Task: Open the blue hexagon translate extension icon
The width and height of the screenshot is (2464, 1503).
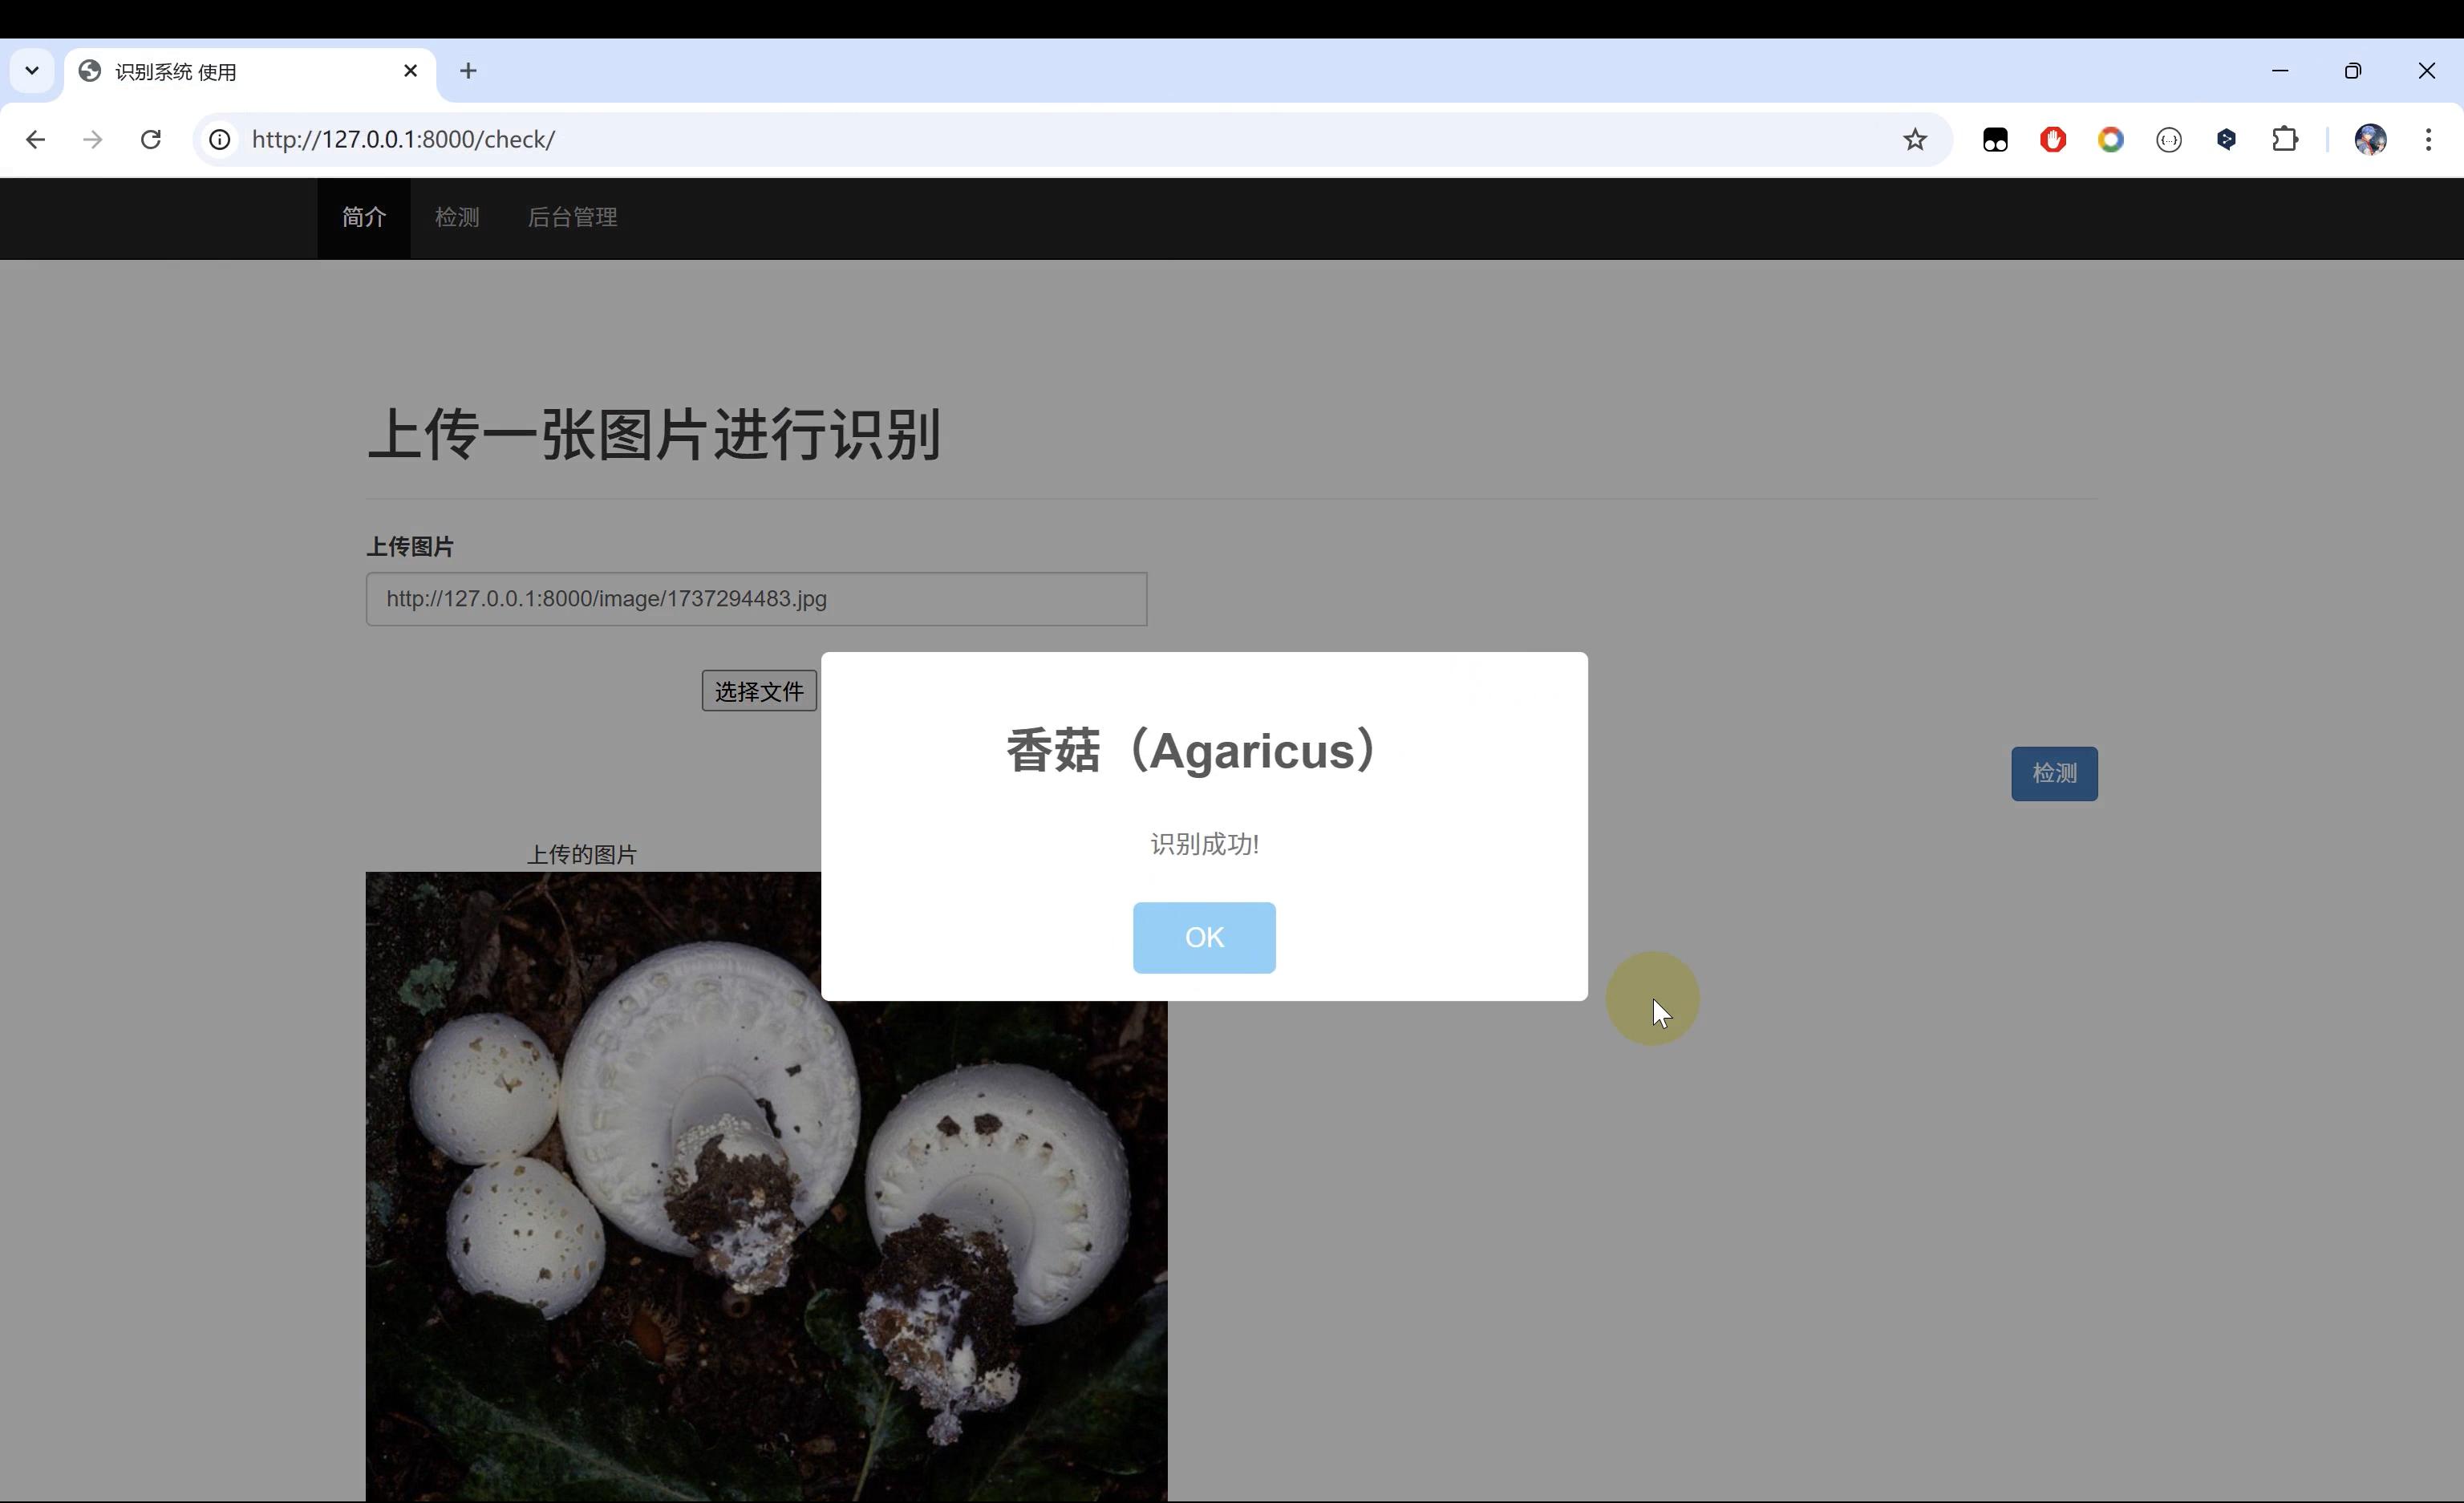Action: pyautogui.click(x=2226, y=139)
